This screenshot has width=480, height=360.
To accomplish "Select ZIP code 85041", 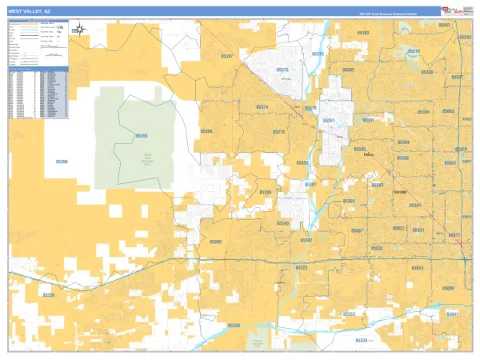I will 453,314.
